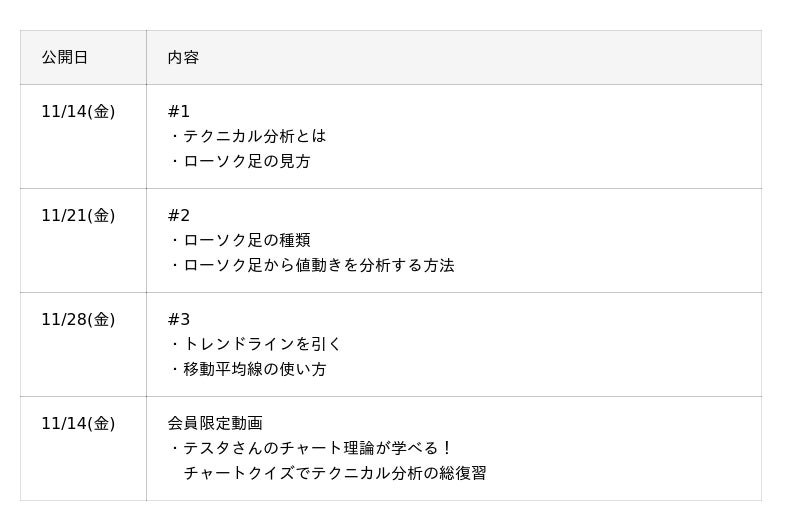
Task: Click the bullet before トレンドラインを引く
Action: click(x=174, y=344)
